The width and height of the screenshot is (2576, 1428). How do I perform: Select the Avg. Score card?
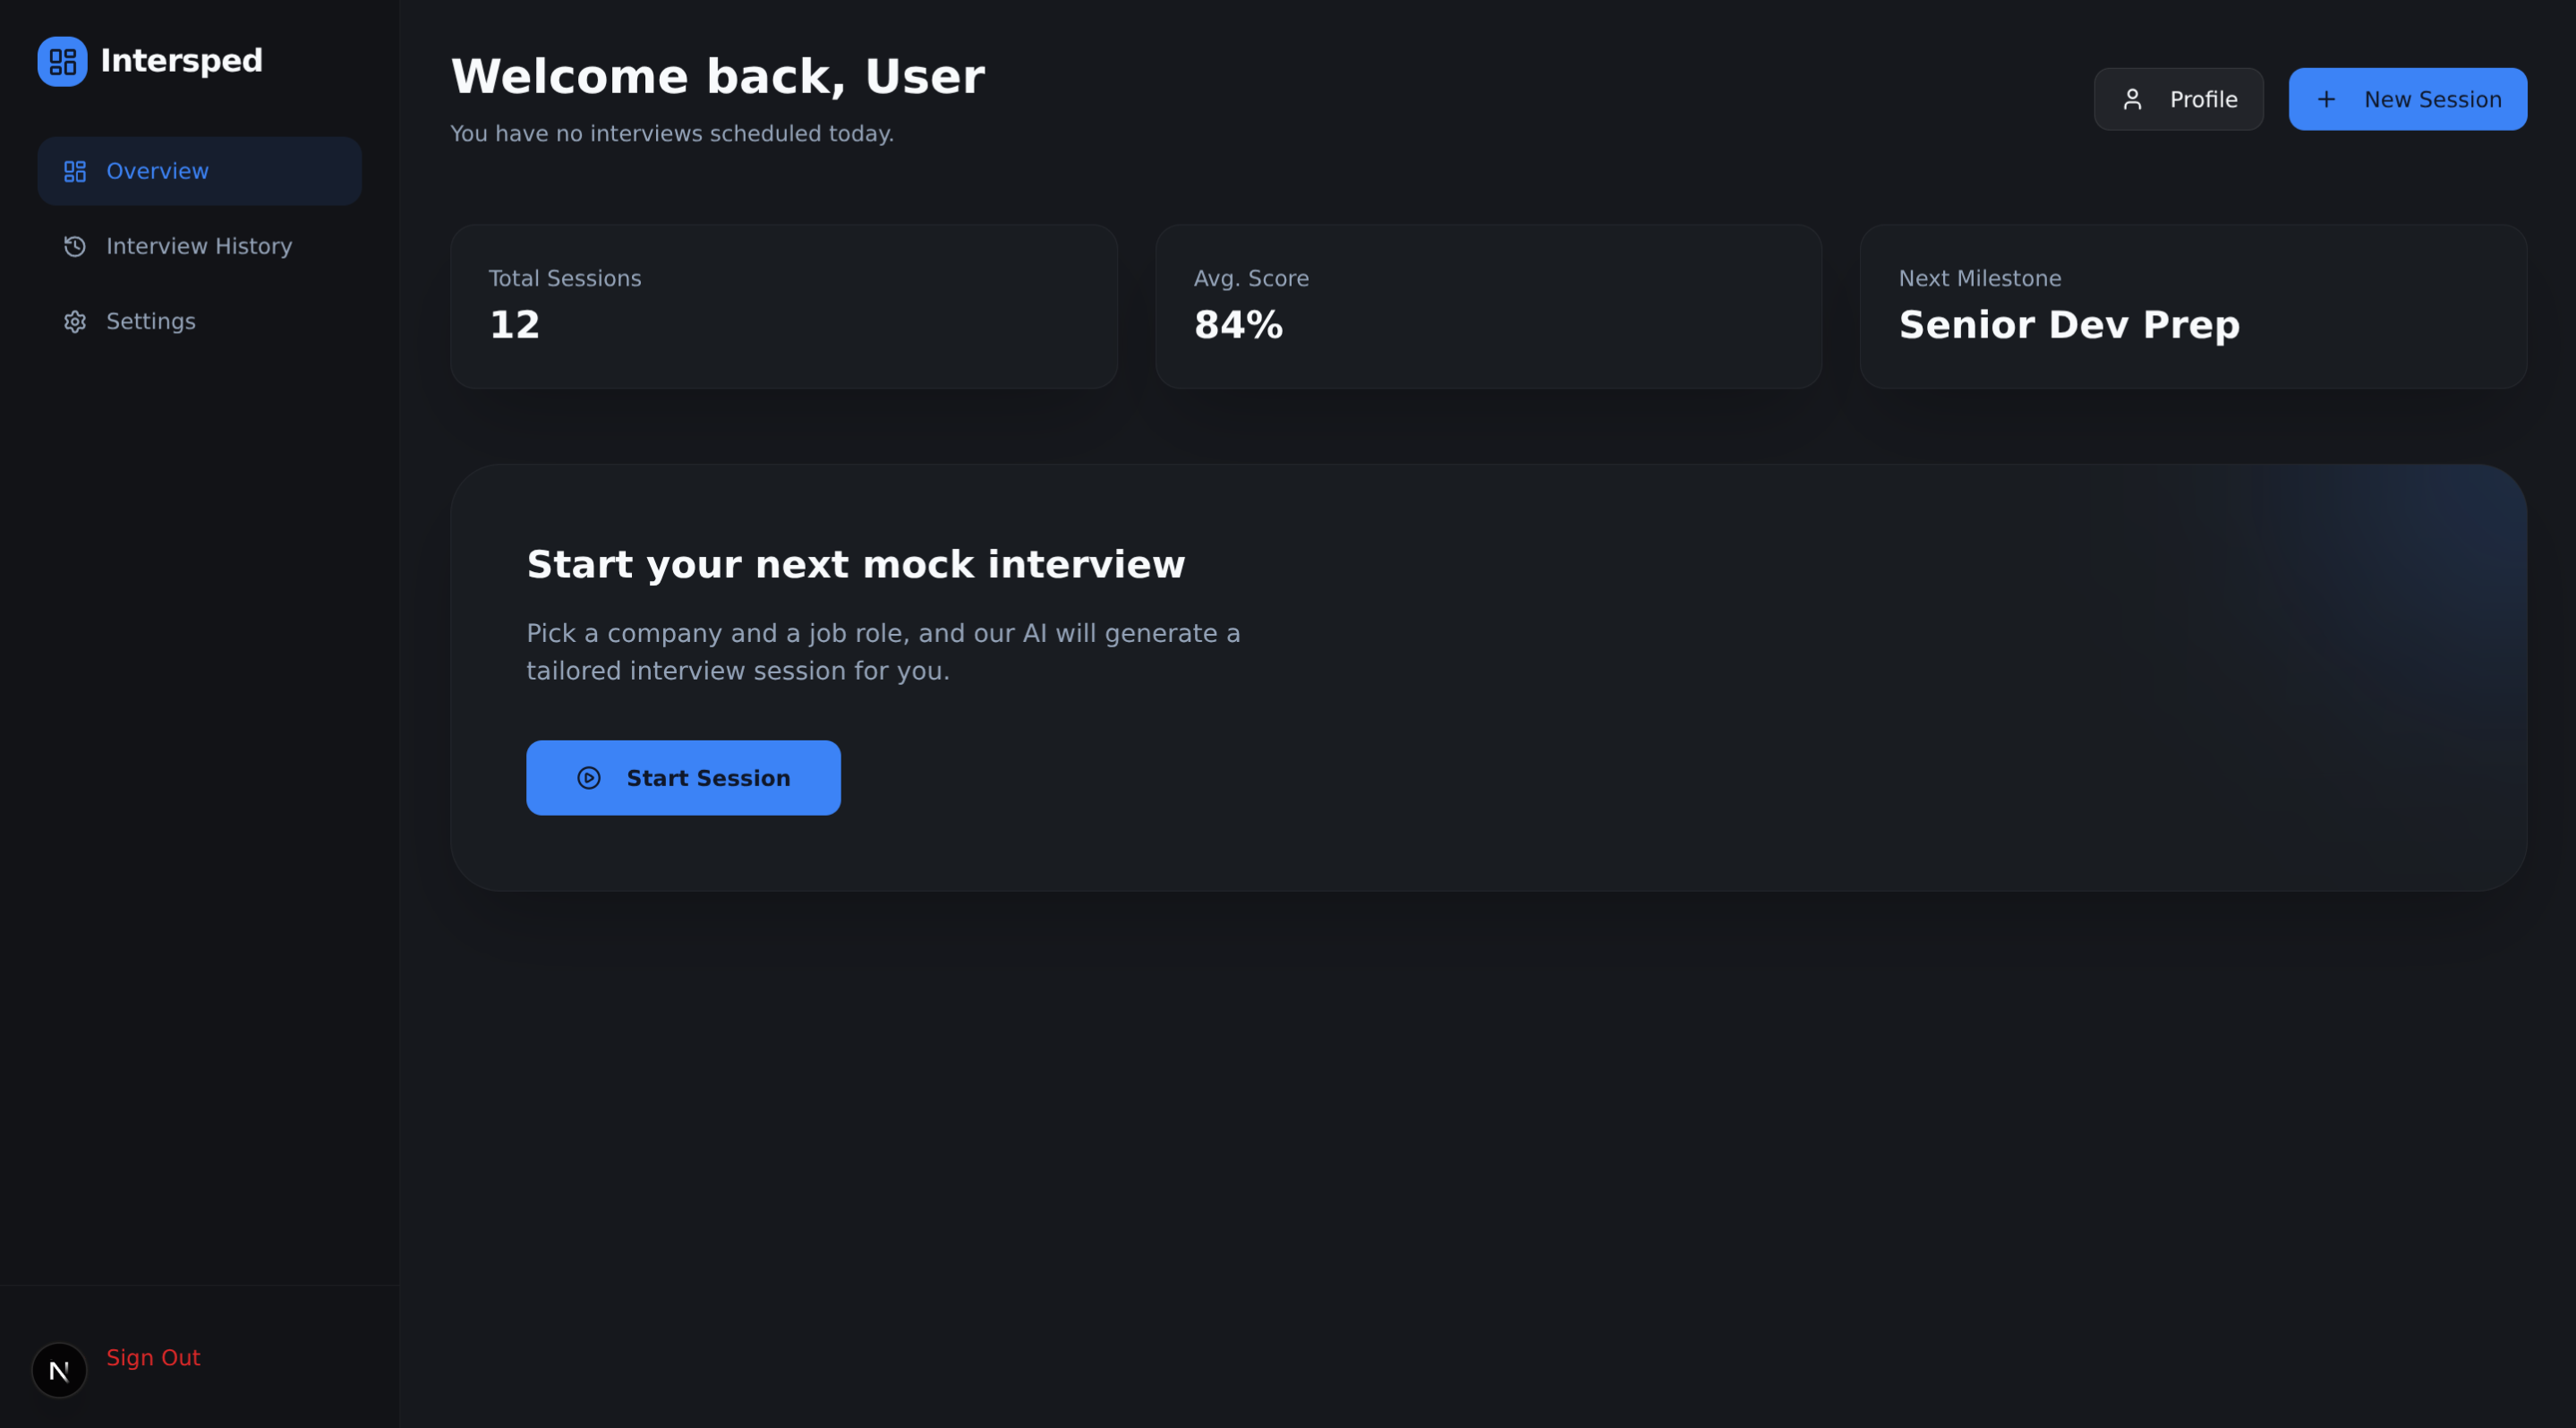(1487, 306)
